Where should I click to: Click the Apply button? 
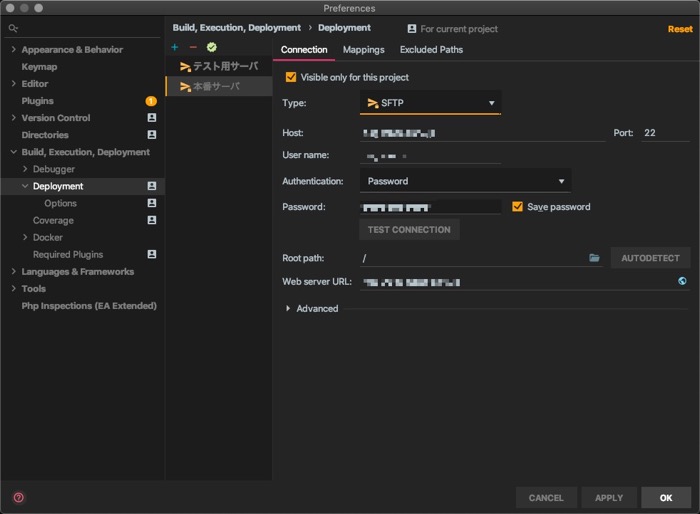click(x=609, y=497)
